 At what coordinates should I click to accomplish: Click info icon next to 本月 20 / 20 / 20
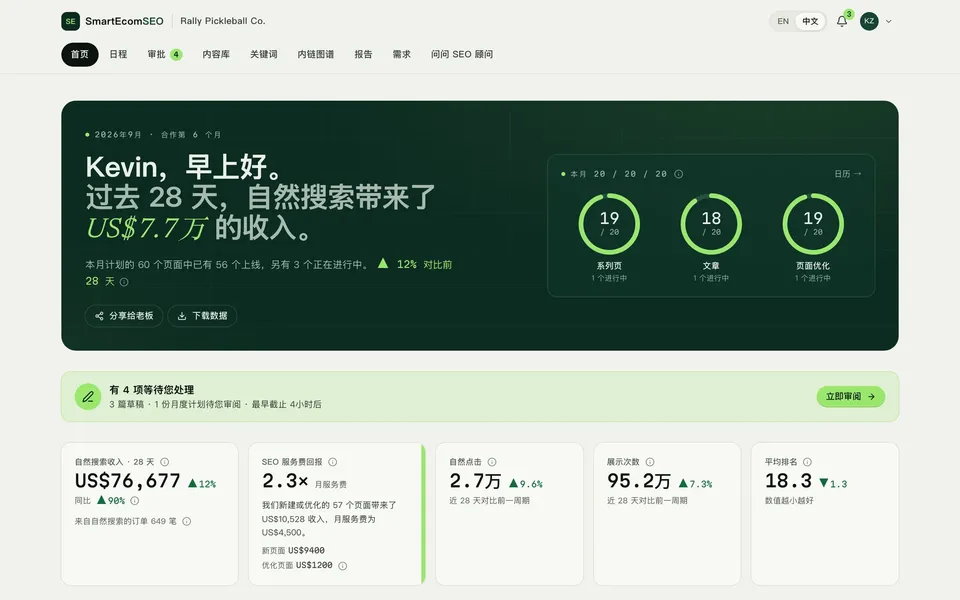(x=678, y=174)
